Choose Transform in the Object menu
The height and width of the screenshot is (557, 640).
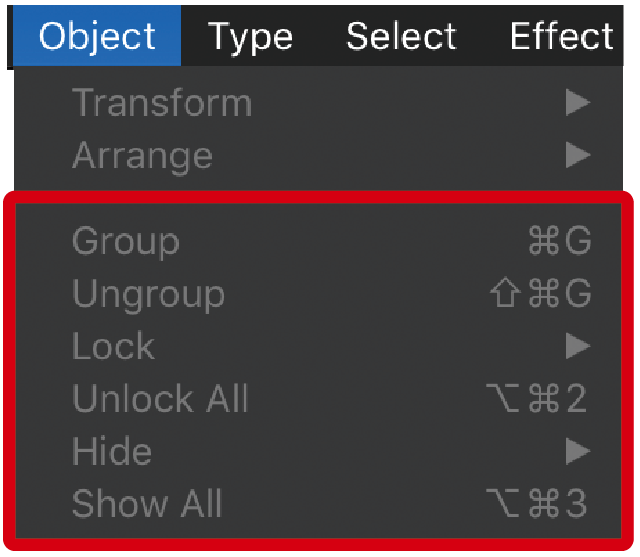click(162, 103)
